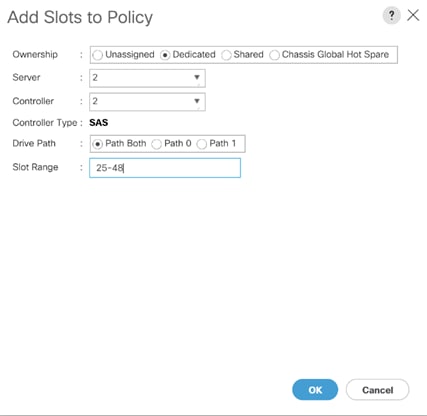Click the Controller Type label
This screenshot has height=416, width=427.
(45, 123)
